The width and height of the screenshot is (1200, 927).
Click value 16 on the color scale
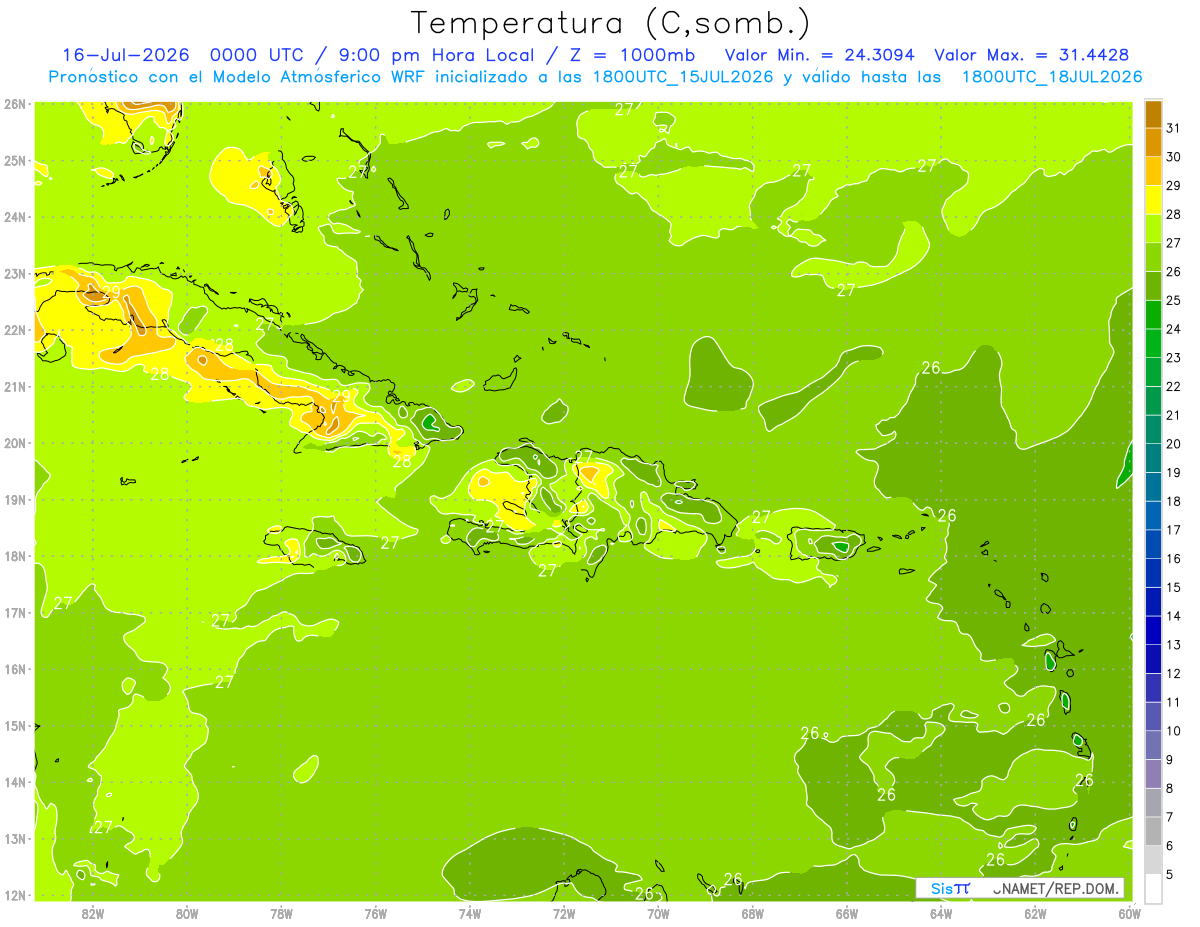[1174, 559]
